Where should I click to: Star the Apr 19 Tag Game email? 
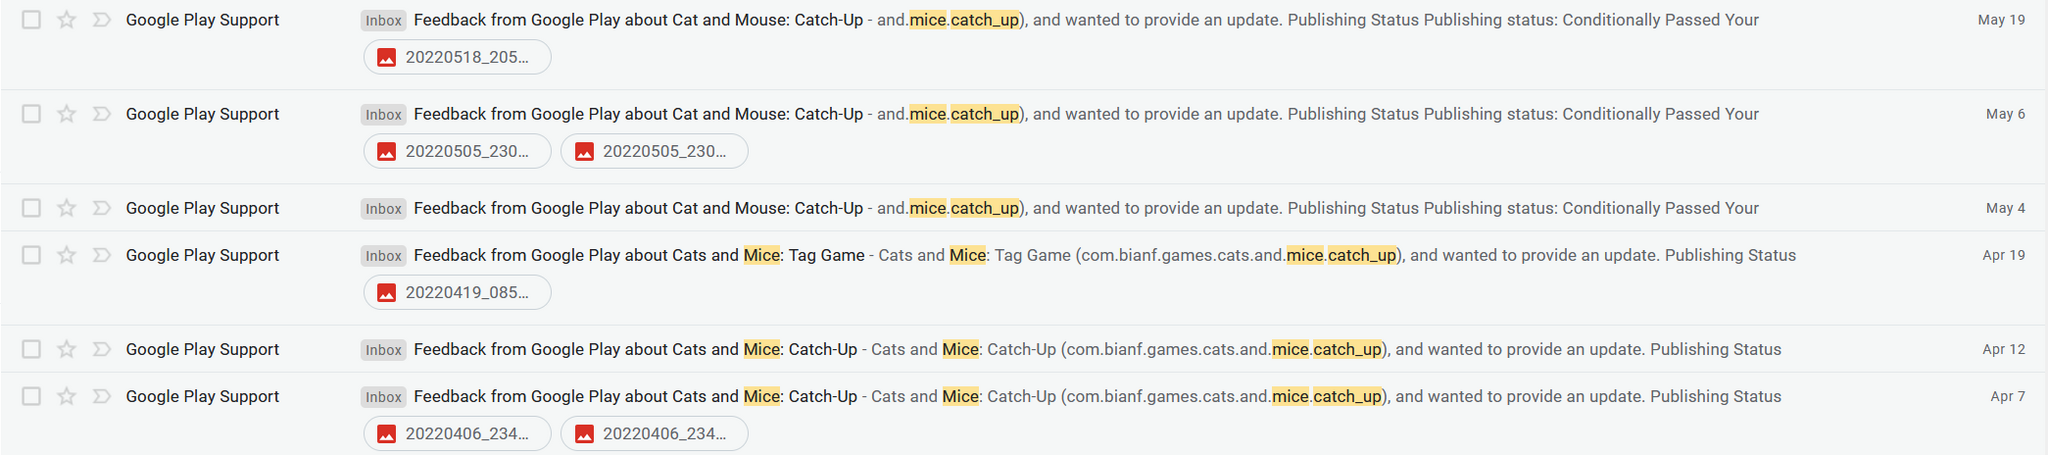[66, 255]
